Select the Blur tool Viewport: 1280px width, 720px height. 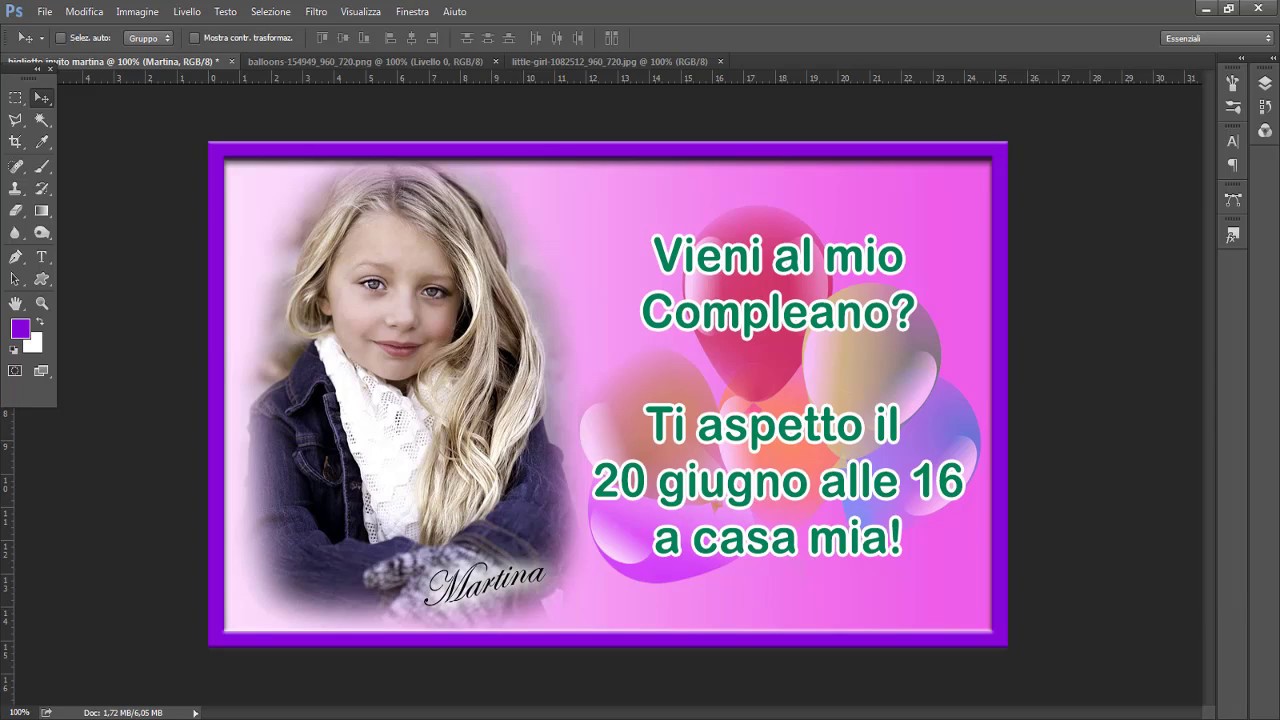pyautogui.click(x=15, y=232)
